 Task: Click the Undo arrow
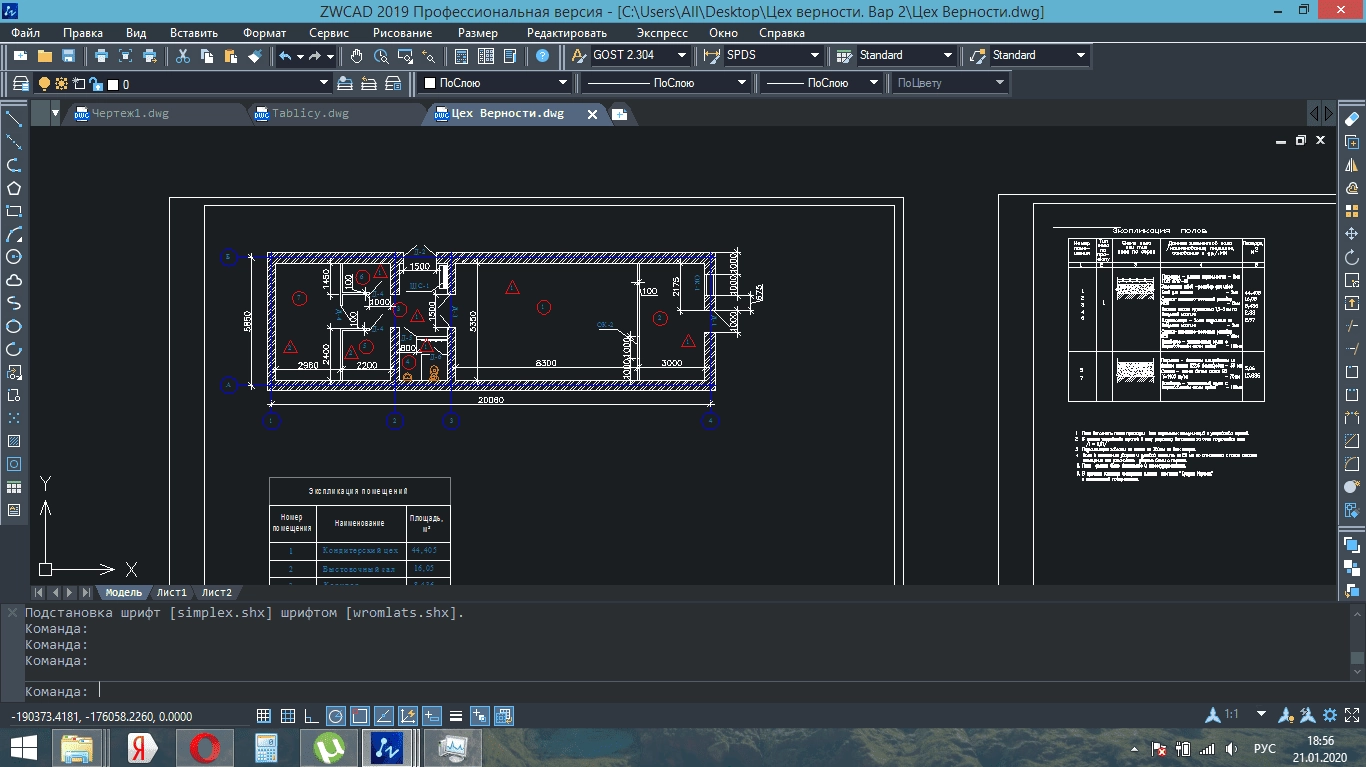(x=285, y=56)
